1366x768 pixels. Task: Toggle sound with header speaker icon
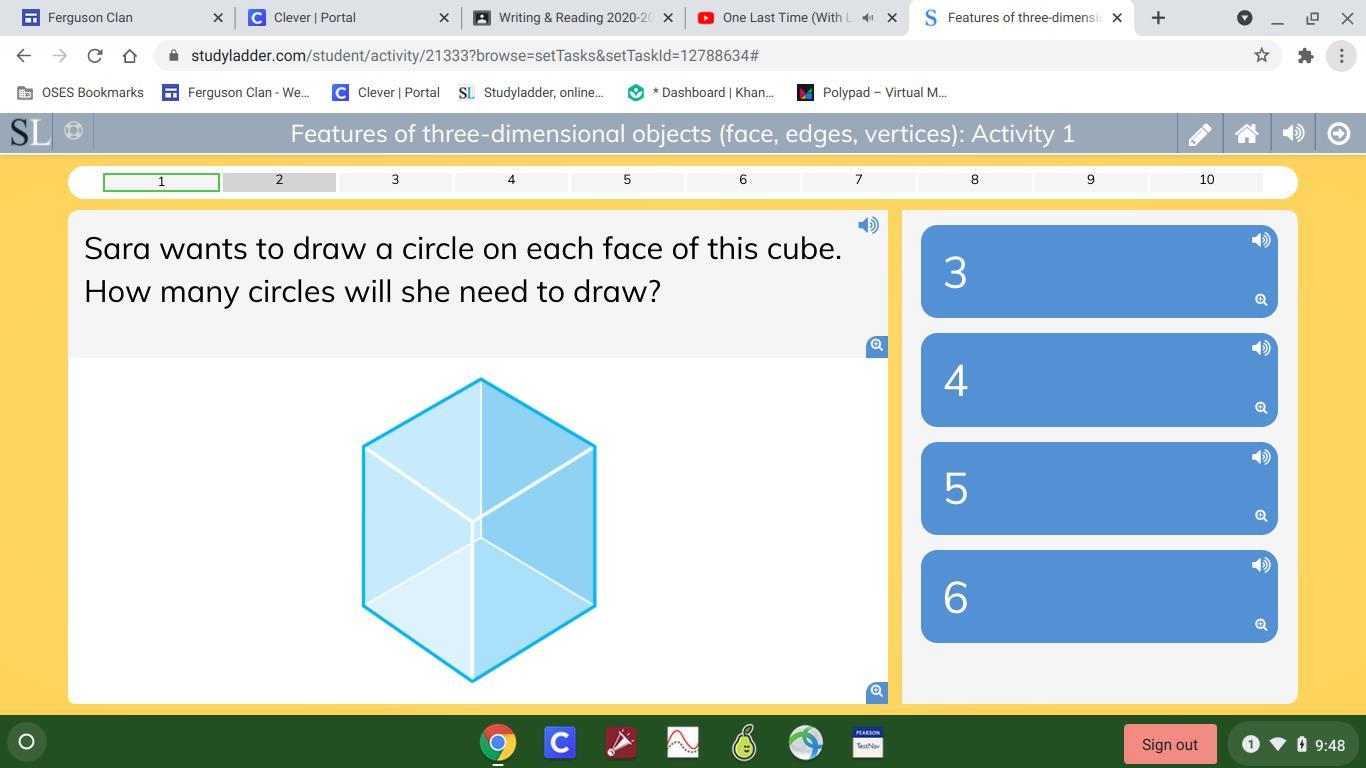[1293, 134]
